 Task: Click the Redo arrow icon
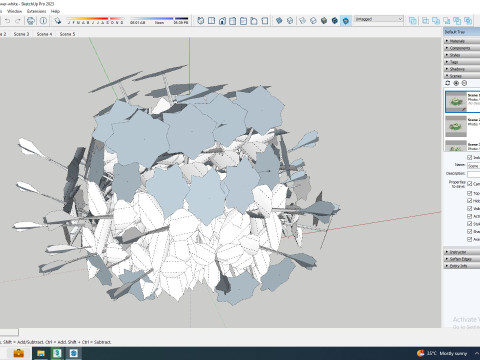pyautogui.click(x=18, y=21)
